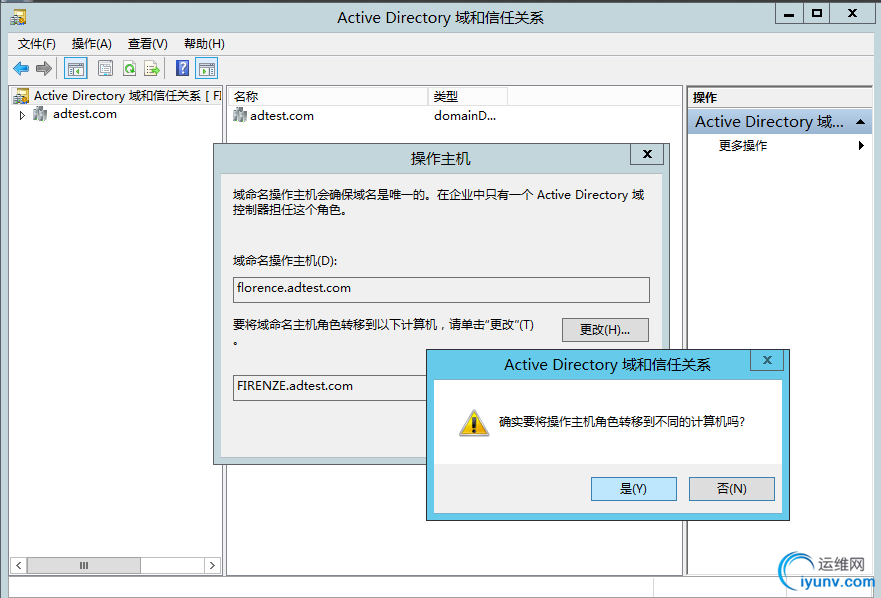The image size is (881, 598).
Task: Click the adtest.com icon in the list pane
Action: 240,115
